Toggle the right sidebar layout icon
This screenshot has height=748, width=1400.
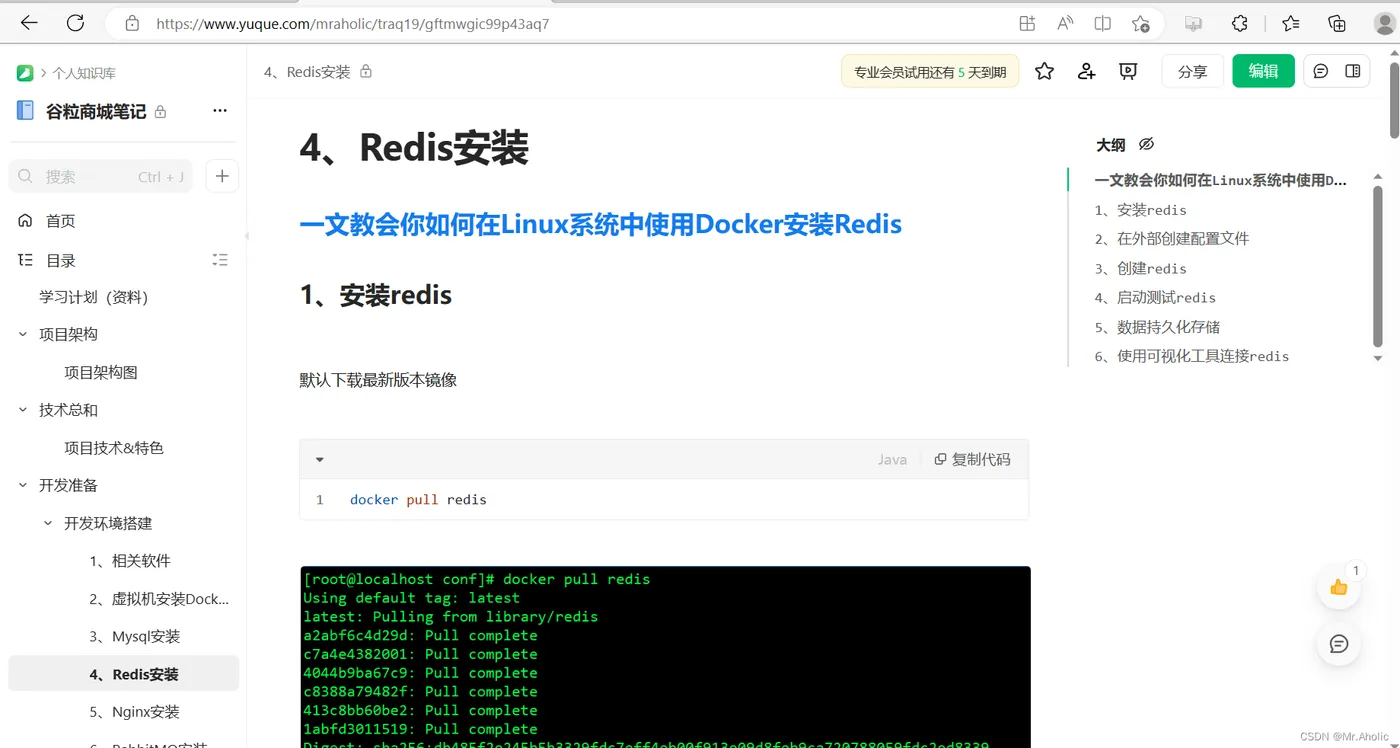tap(1353, 71)
